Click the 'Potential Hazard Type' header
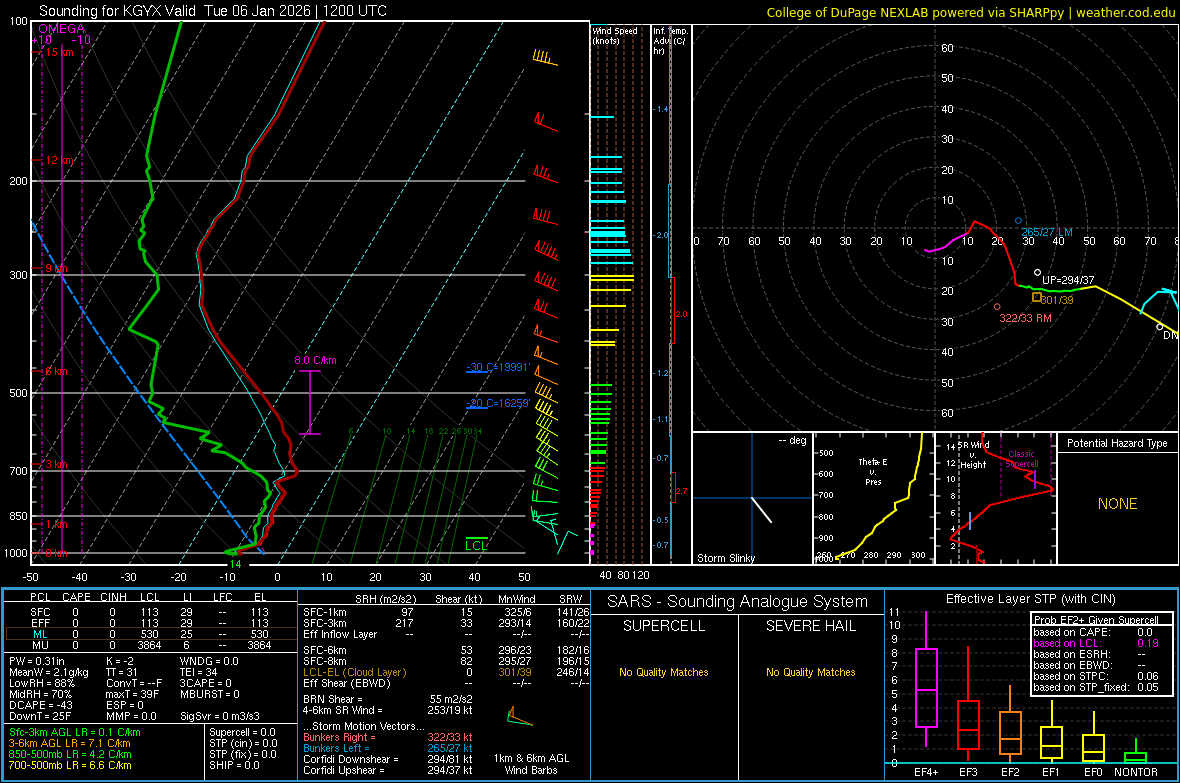Image resolution: width=1180 pixels, height=783 pixels. click(1117, 443)
